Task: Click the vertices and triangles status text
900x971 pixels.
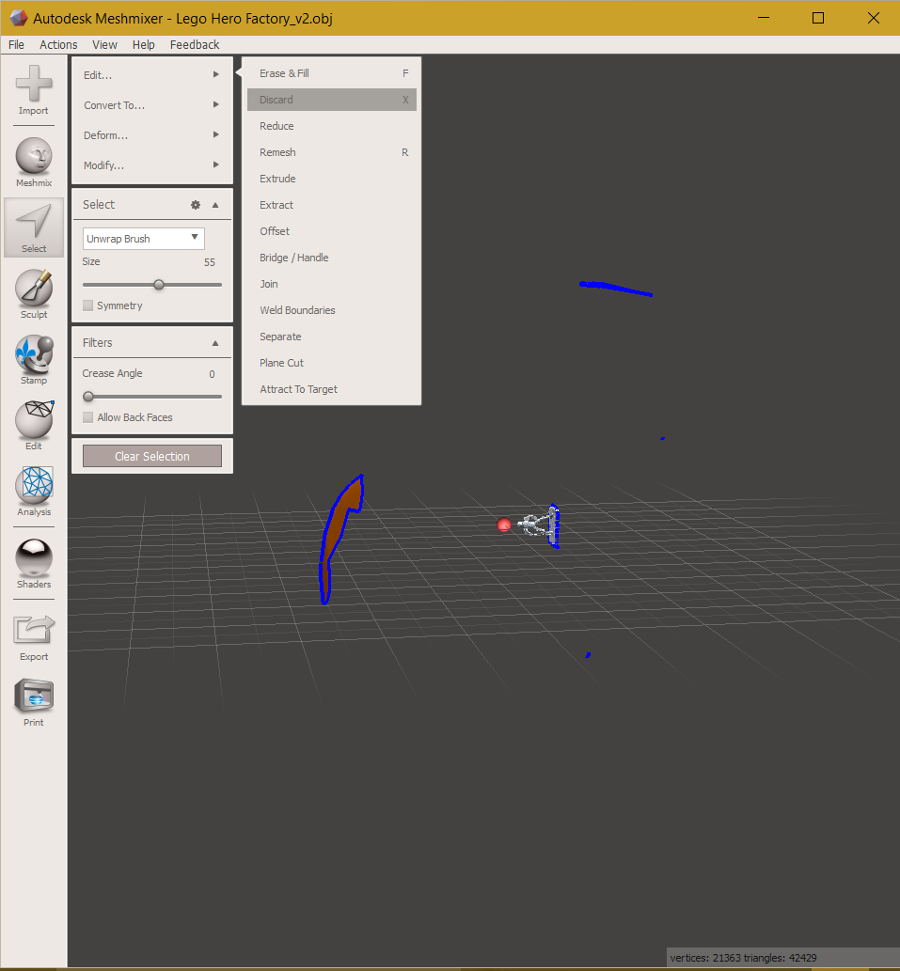Action: pyautogui.click(x=743, y=958)
